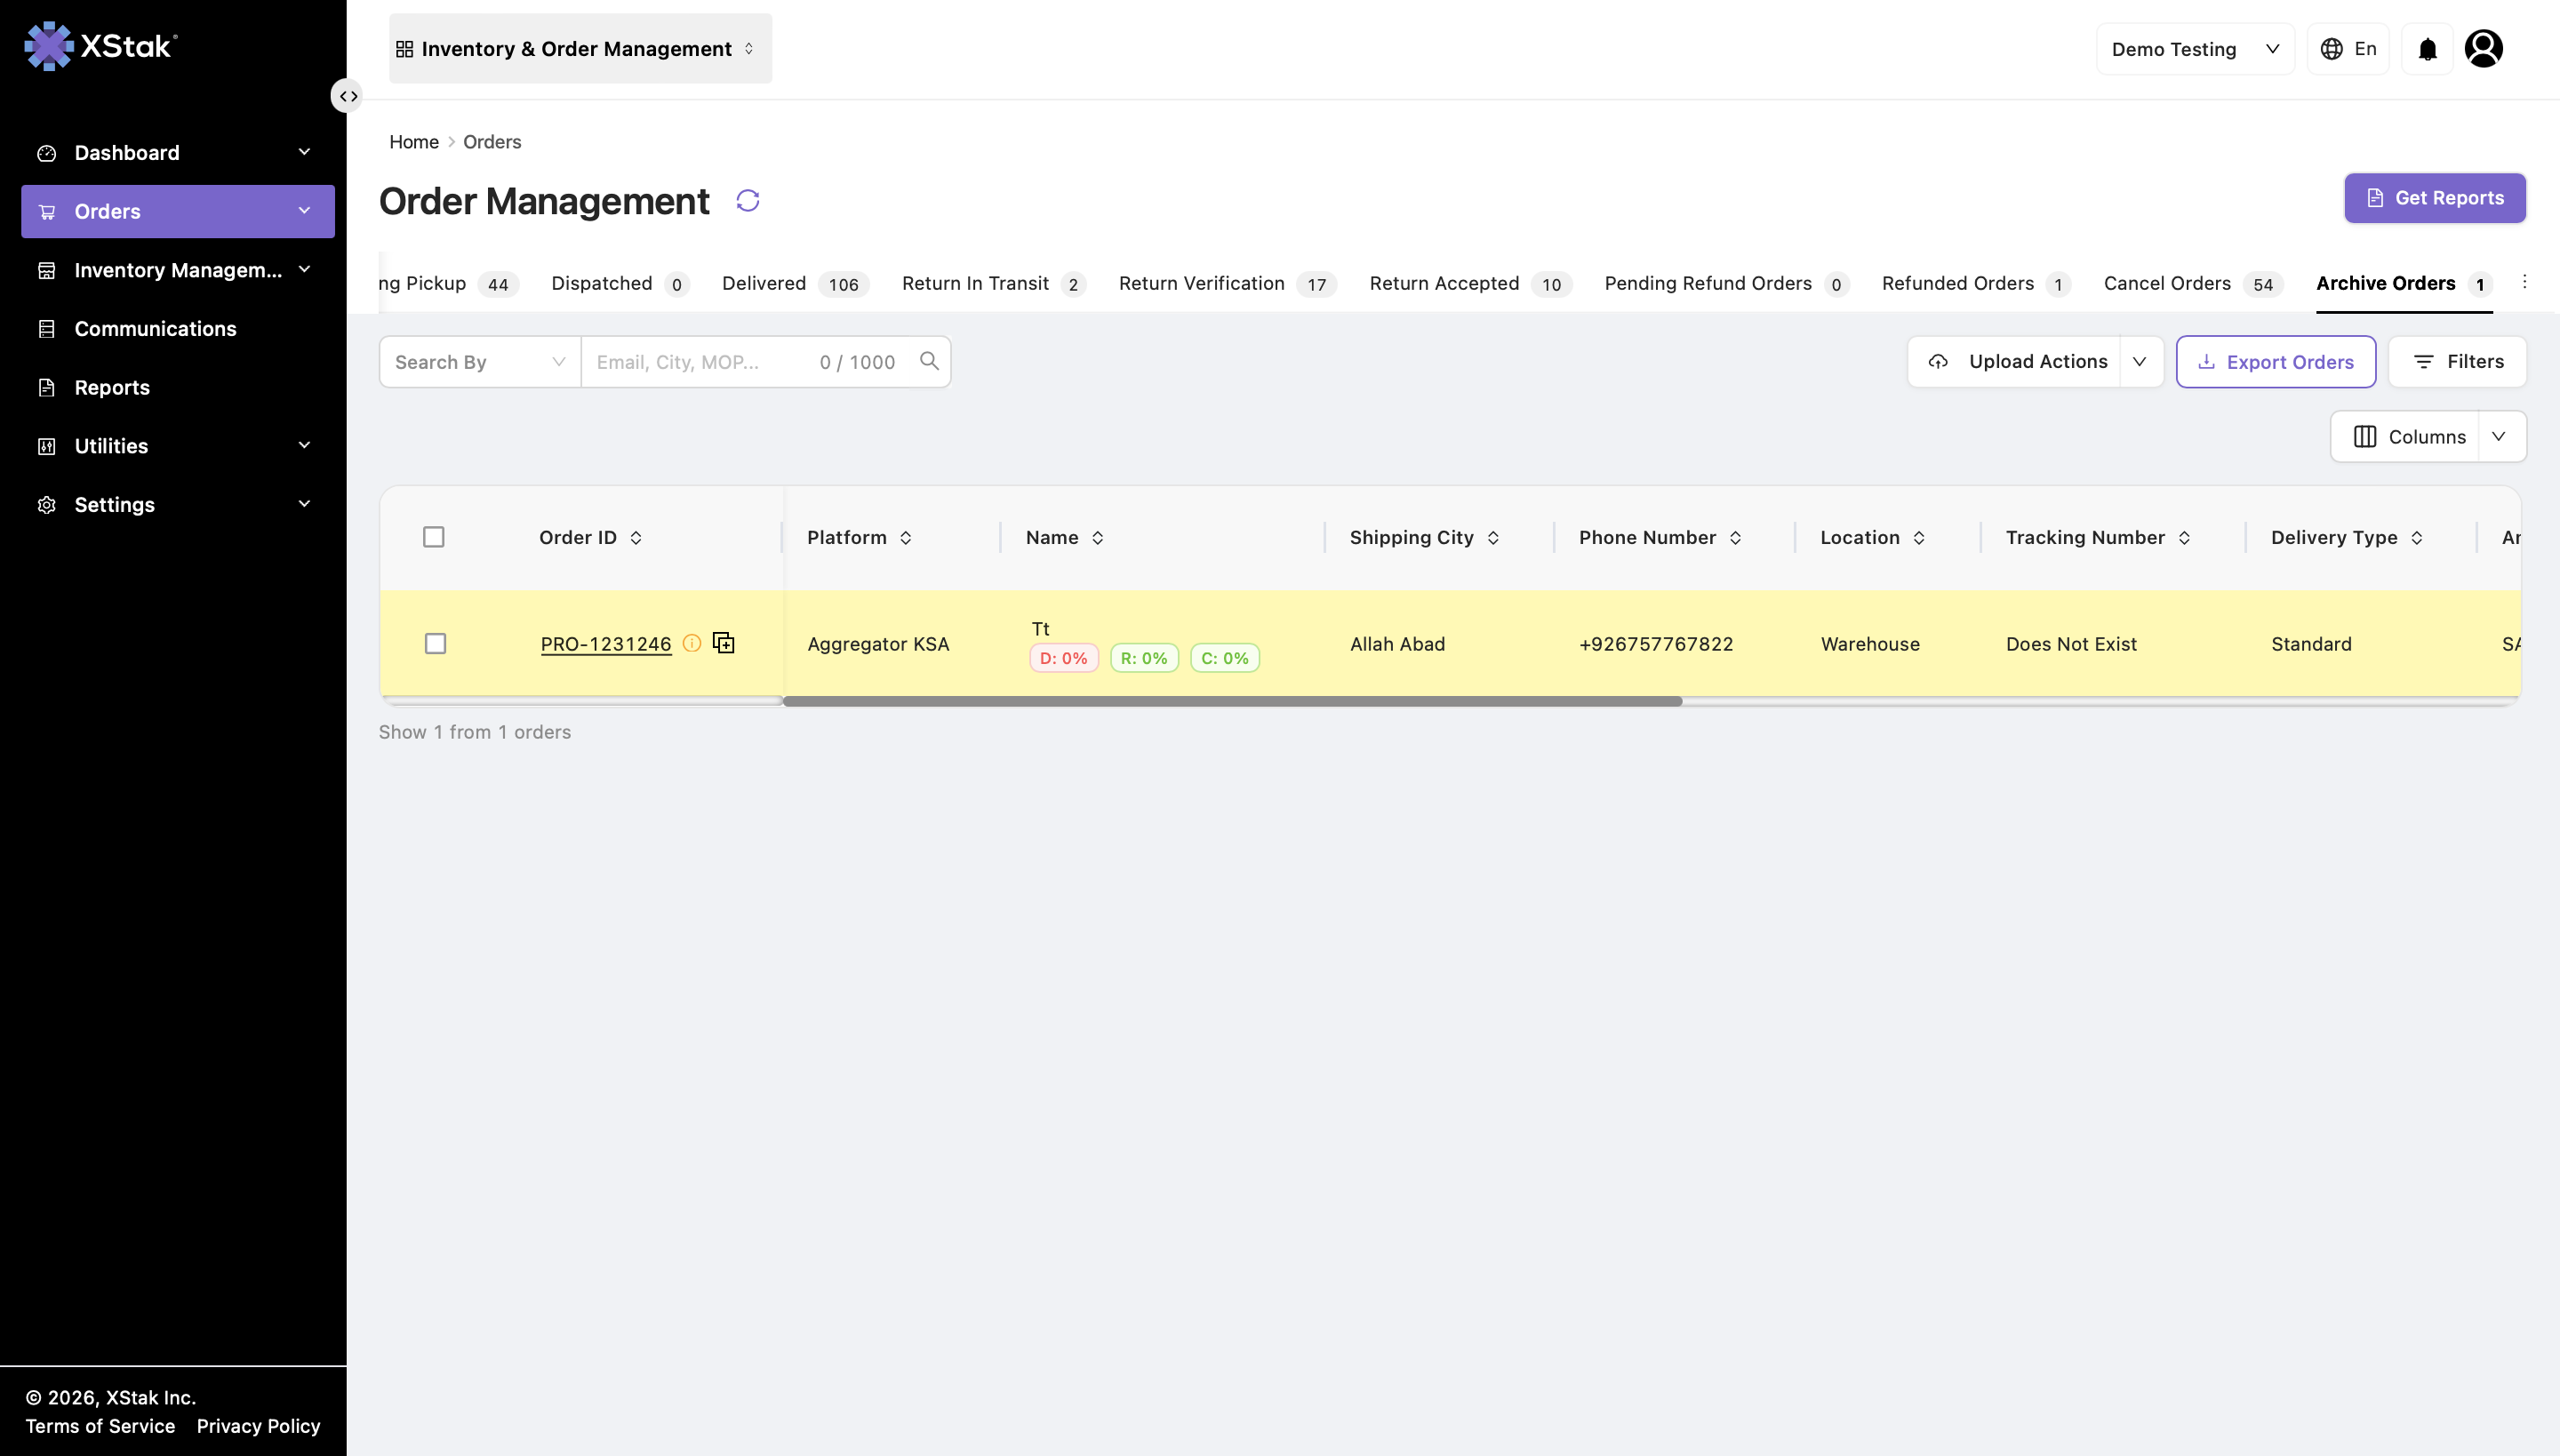
Task: Open order PRO-1231246 link
Action: point(606,644)
